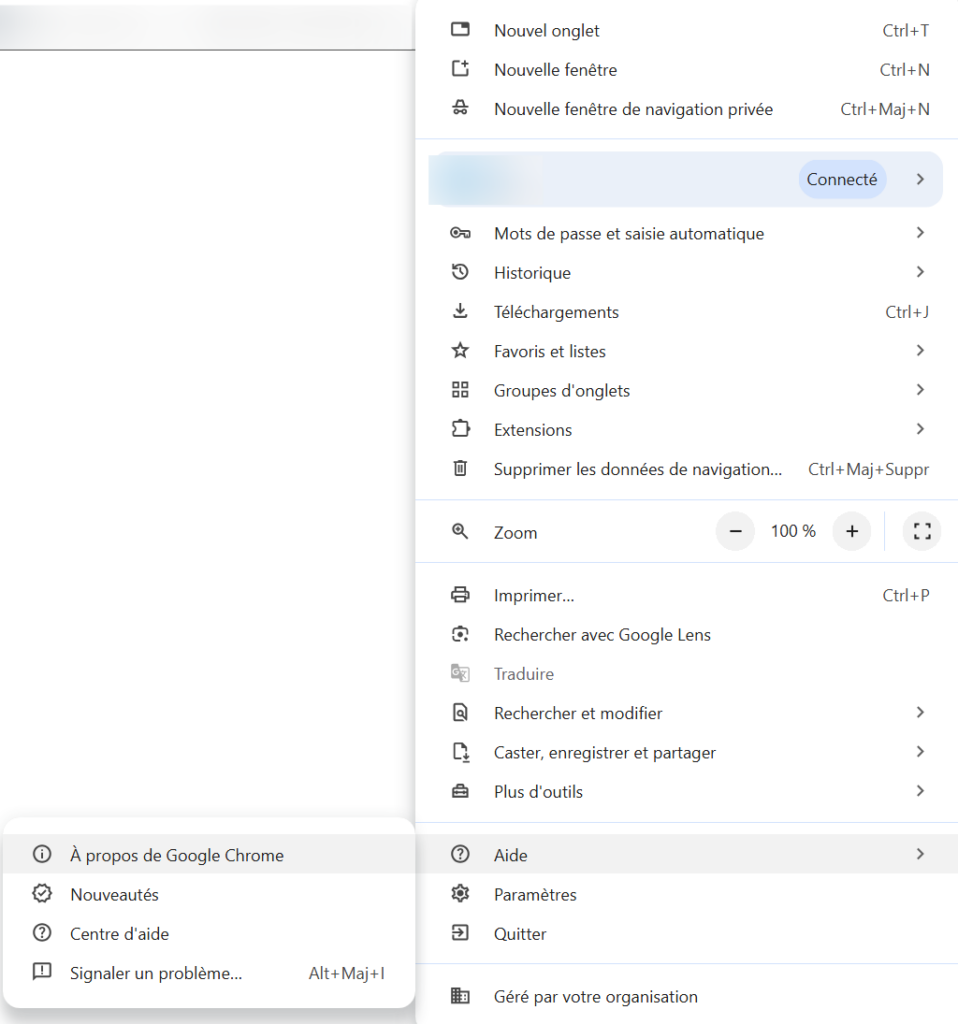Click the Téléchargements download arrow icon
The width and height of the screenshot is (958, 1024).
click(460, 311)
